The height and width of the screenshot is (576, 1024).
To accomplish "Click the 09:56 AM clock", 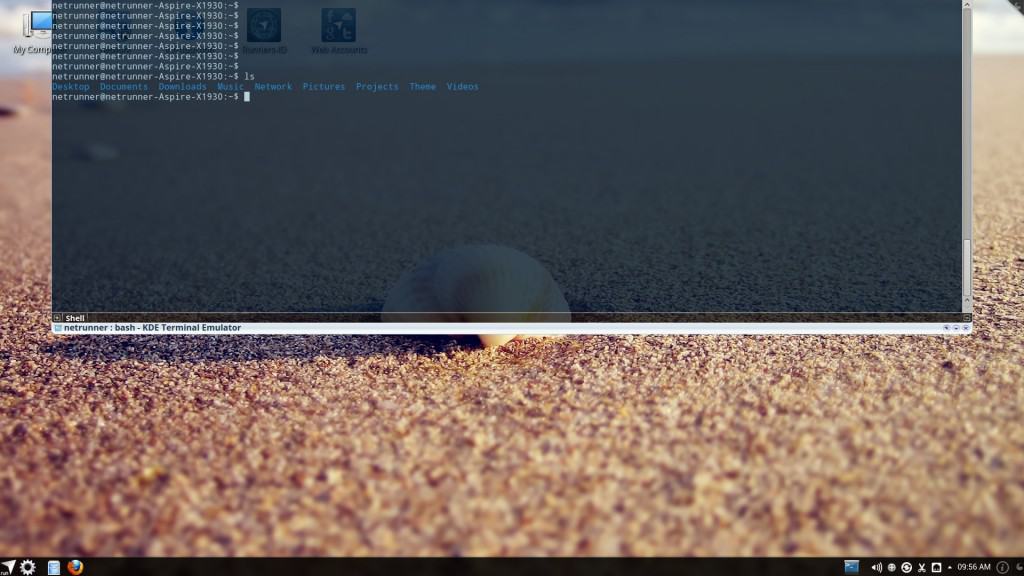I will 974,567.
